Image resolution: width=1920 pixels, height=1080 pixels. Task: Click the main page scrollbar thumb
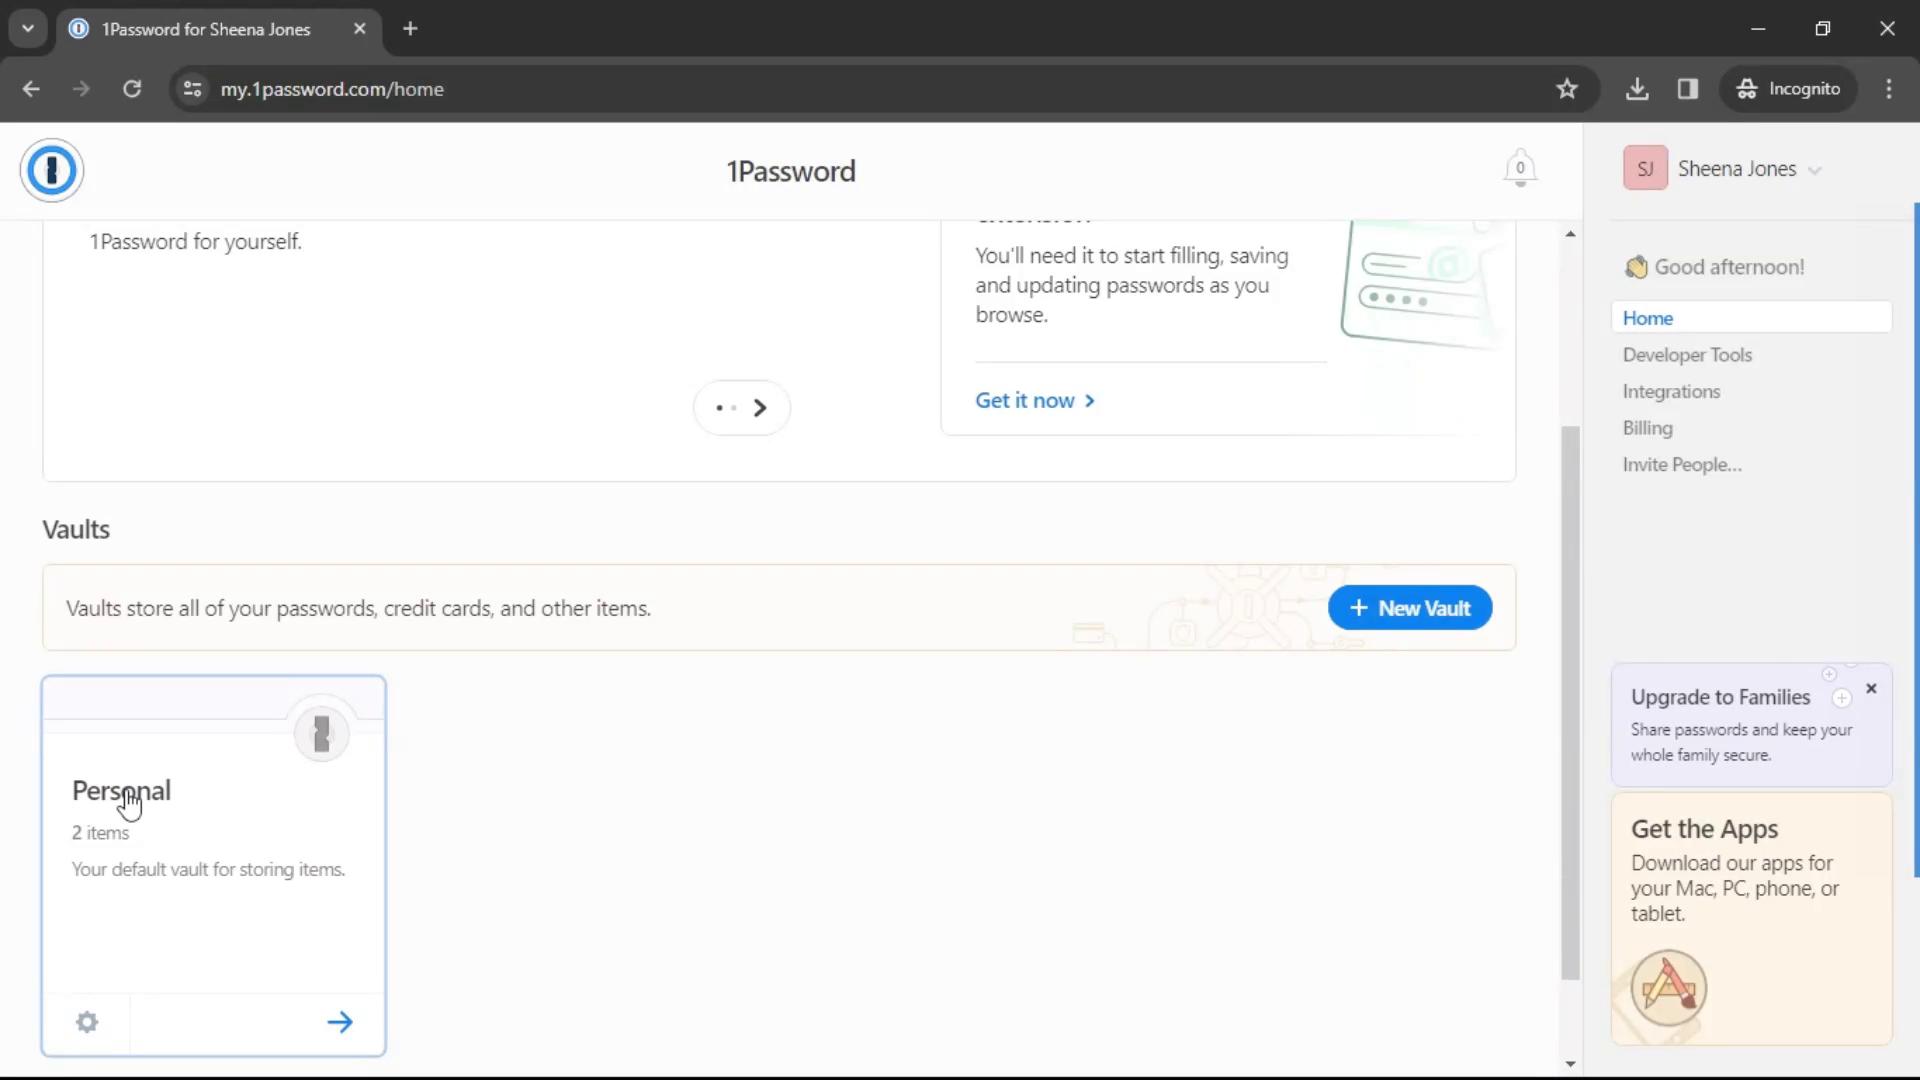tap(1570, 703)
